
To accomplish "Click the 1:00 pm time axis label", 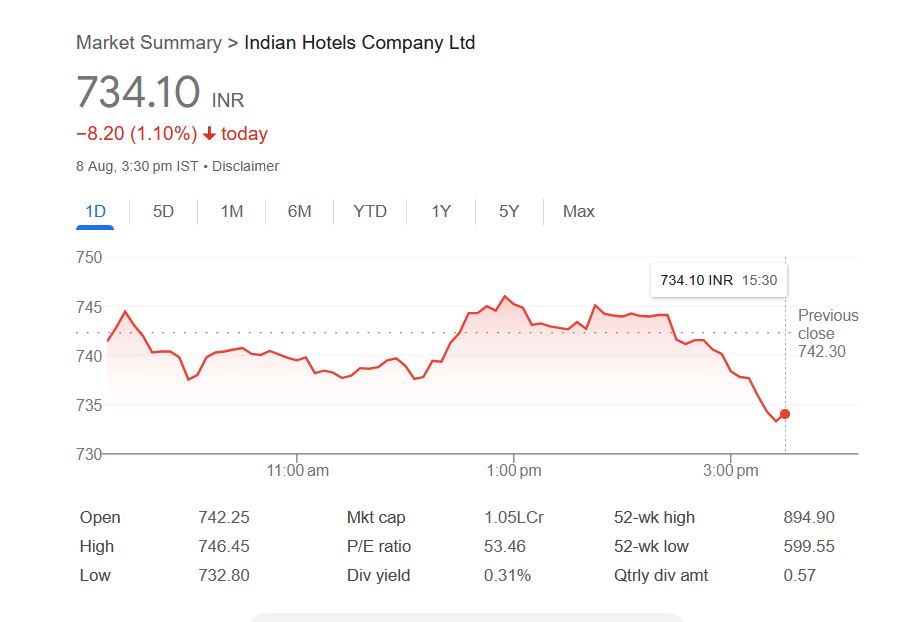I will [514, 470].
